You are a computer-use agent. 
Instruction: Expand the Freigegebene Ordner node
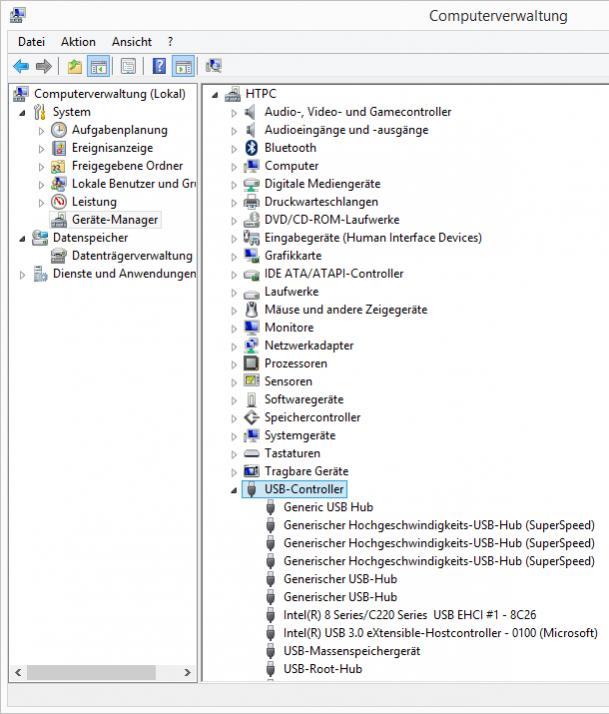tap(41, 167)
